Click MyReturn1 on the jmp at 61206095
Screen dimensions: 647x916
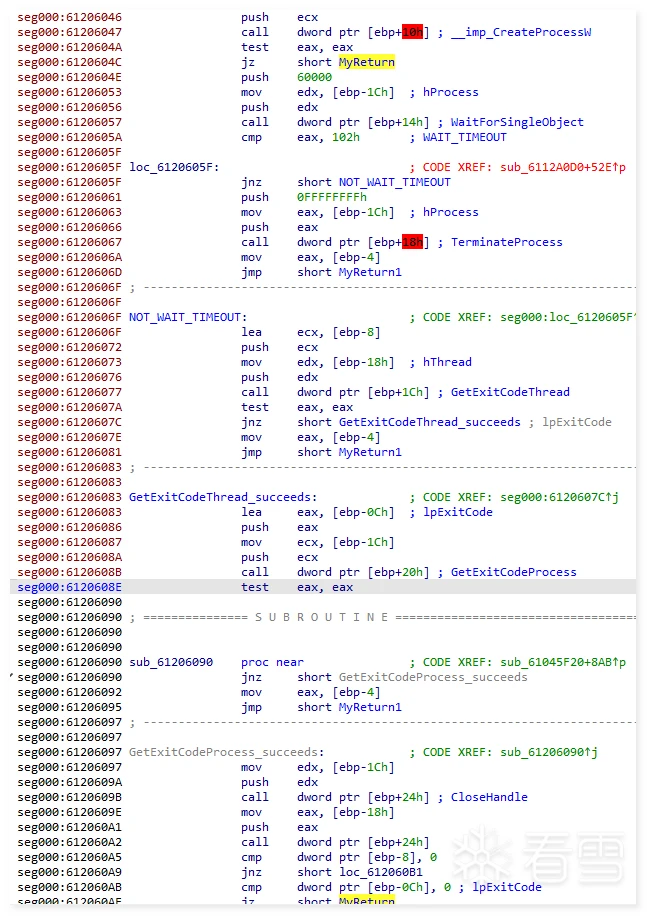(x=370, y=707)
